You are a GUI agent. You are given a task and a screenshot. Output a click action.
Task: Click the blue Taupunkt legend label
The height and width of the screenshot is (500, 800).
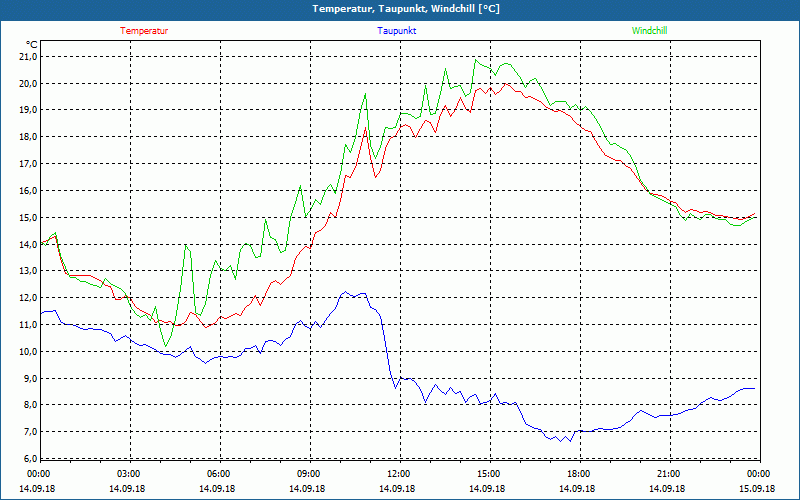397,30
